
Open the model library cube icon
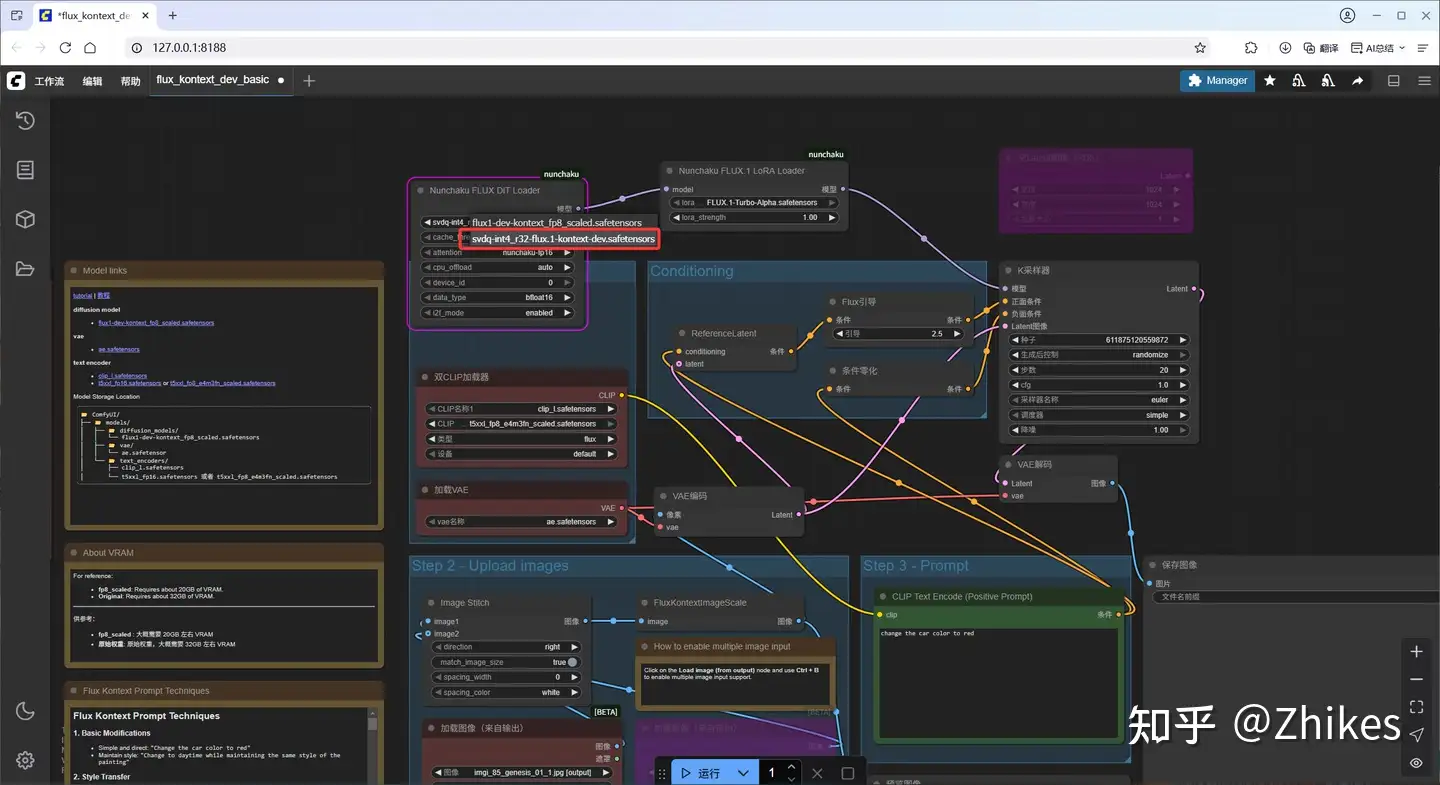coord(25,219)
